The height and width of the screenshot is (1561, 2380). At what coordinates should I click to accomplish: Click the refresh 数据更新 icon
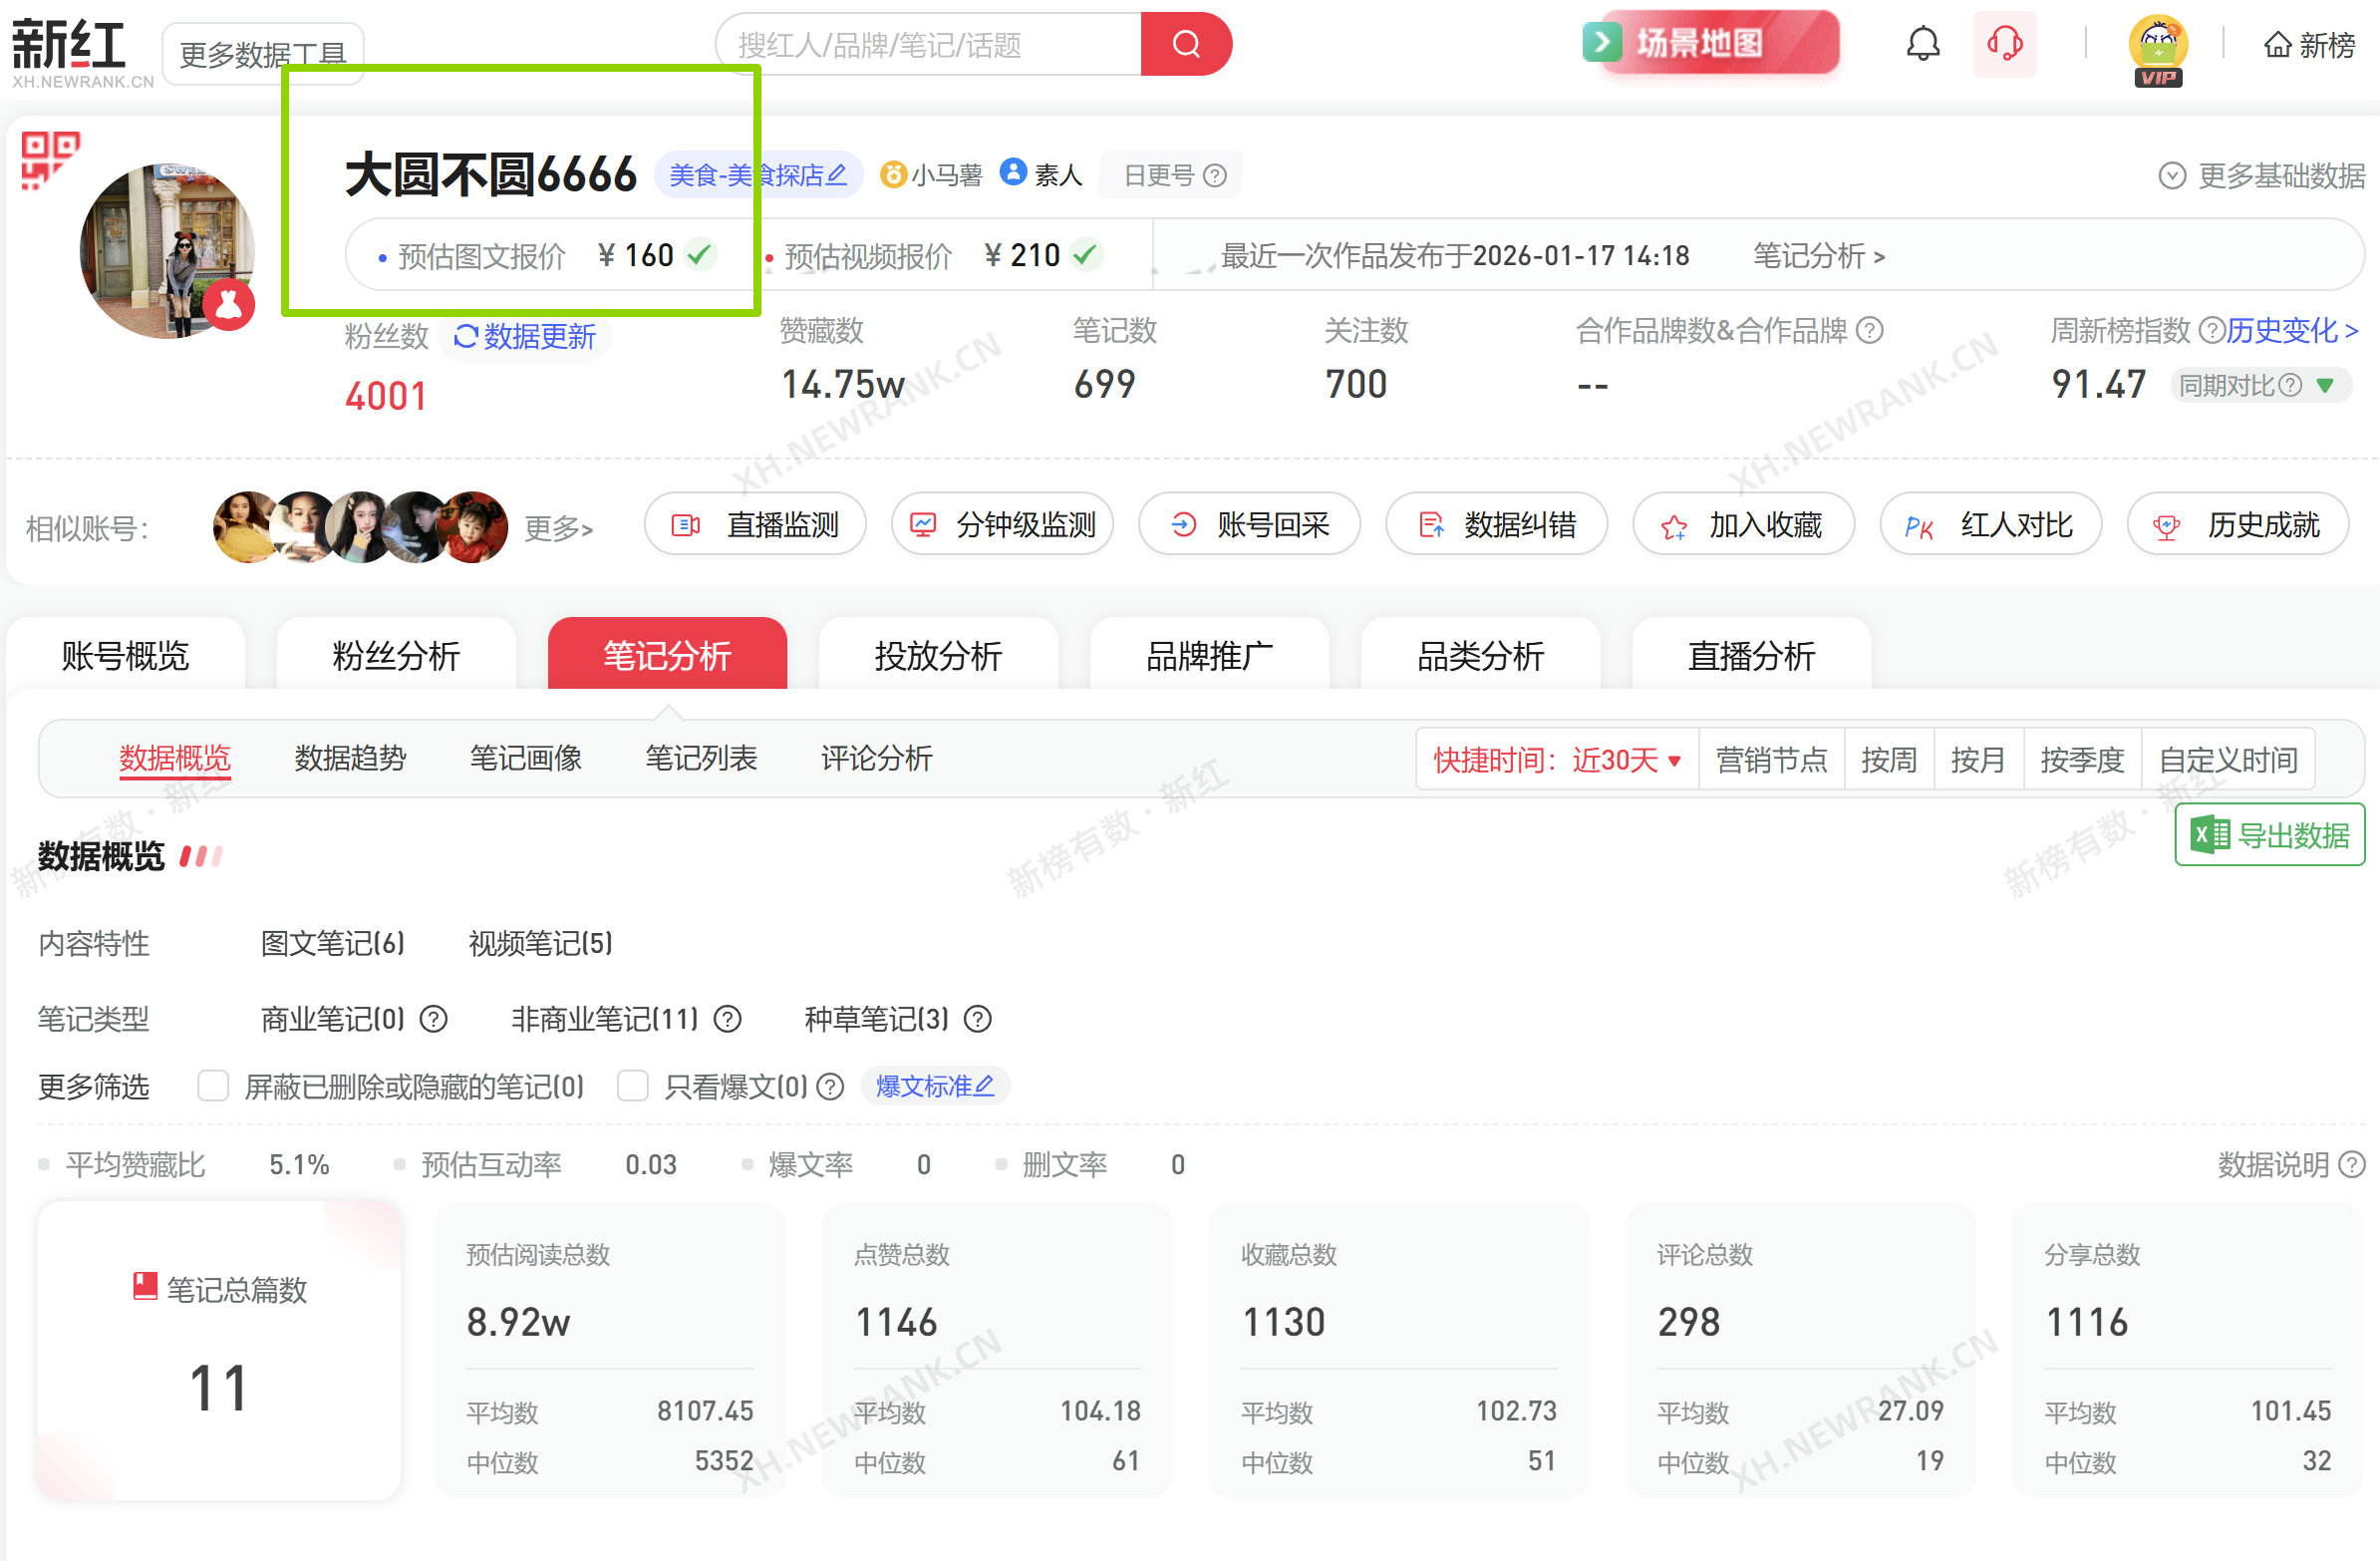465,336
